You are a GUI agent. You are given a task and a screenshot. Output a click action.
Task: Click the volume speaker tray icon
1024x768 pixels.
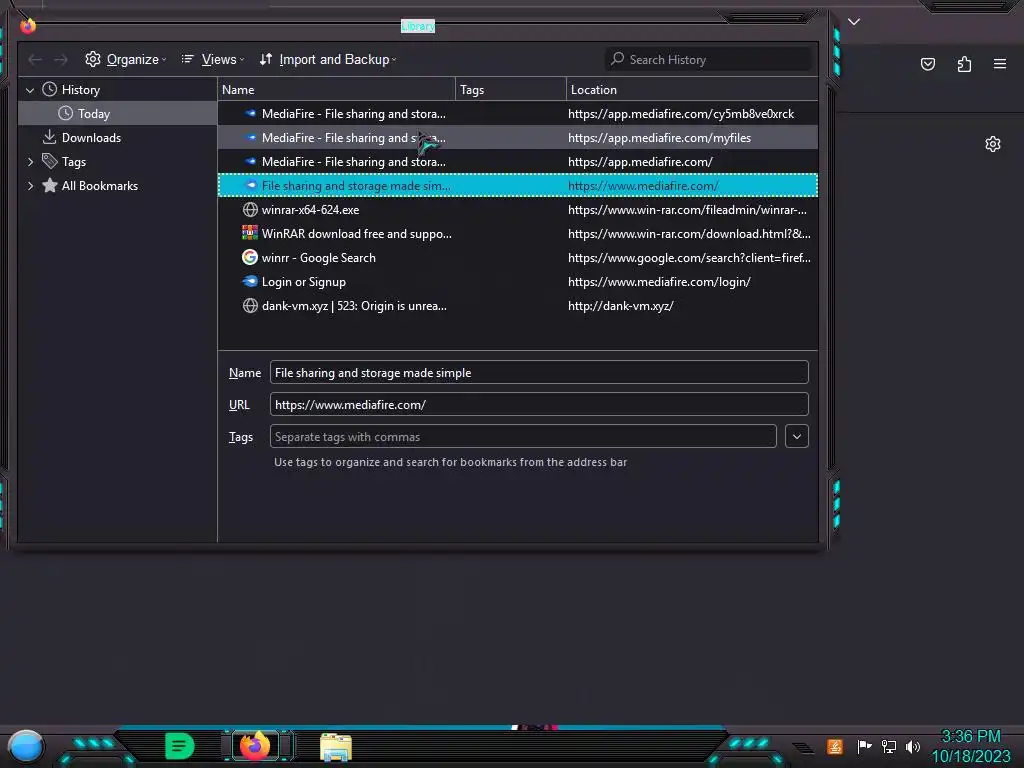coord(913,746)
